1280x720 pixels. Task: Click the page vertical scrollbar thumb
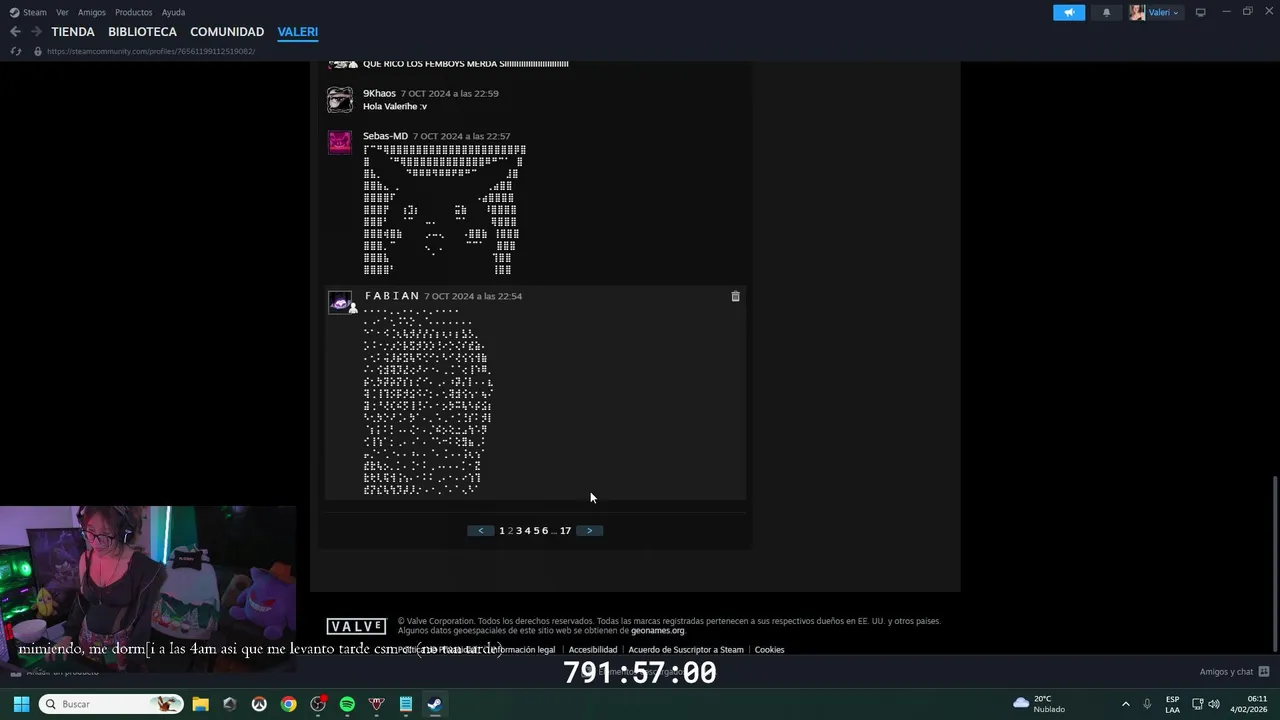(1274, 563)
